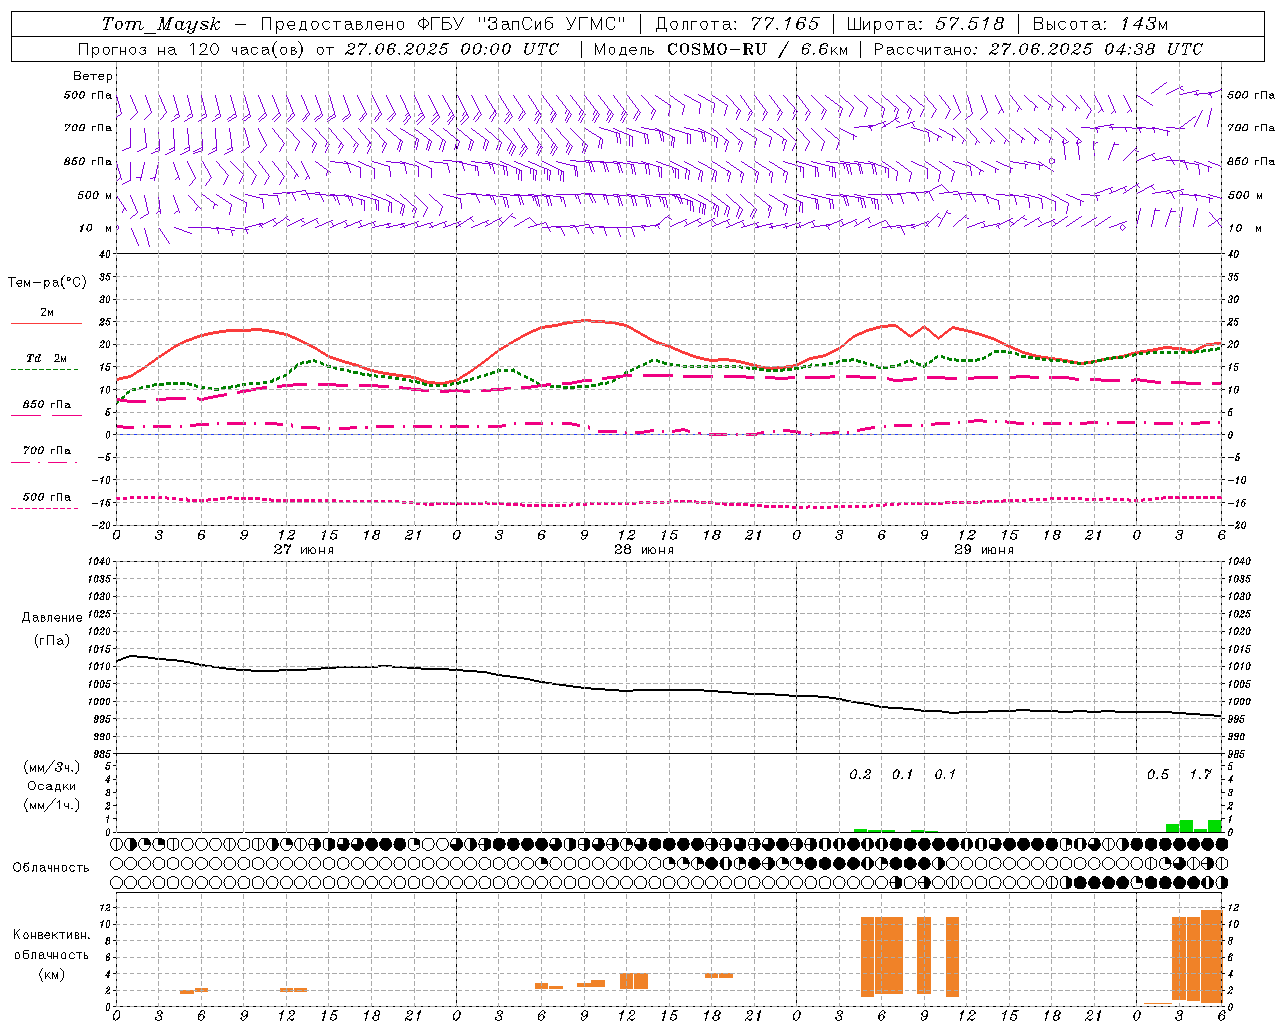The height and width of the screenshot is (1024, 1280).
Task: Click the Ветер panel label
Action: (x=93, y=76)
